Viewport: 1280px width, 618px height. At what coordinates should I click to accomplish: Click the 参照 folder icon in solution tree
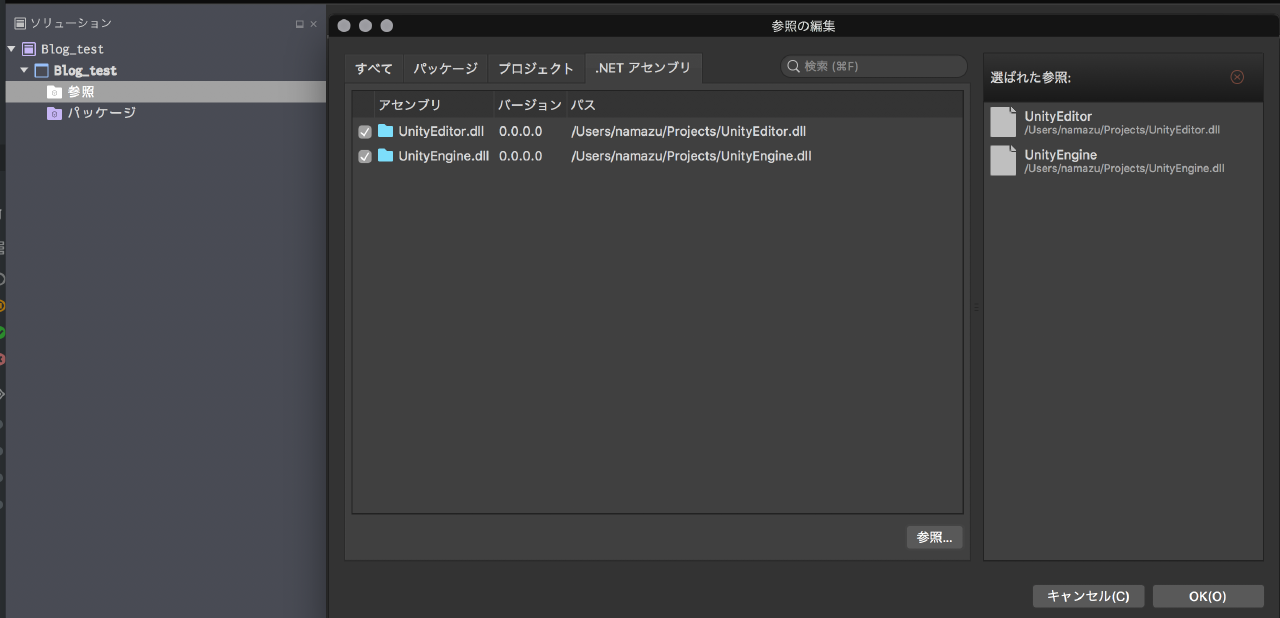tap(54, 92)
